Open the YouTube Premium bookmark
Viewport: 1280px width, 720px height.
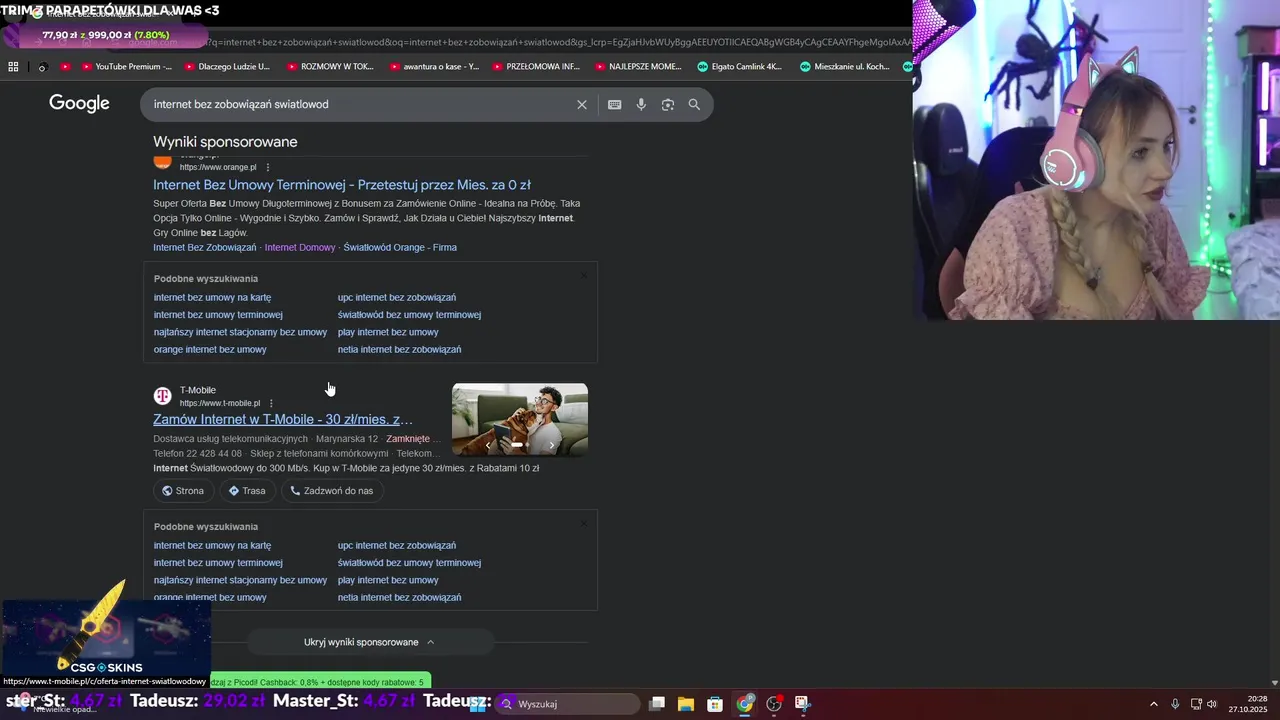127,67
